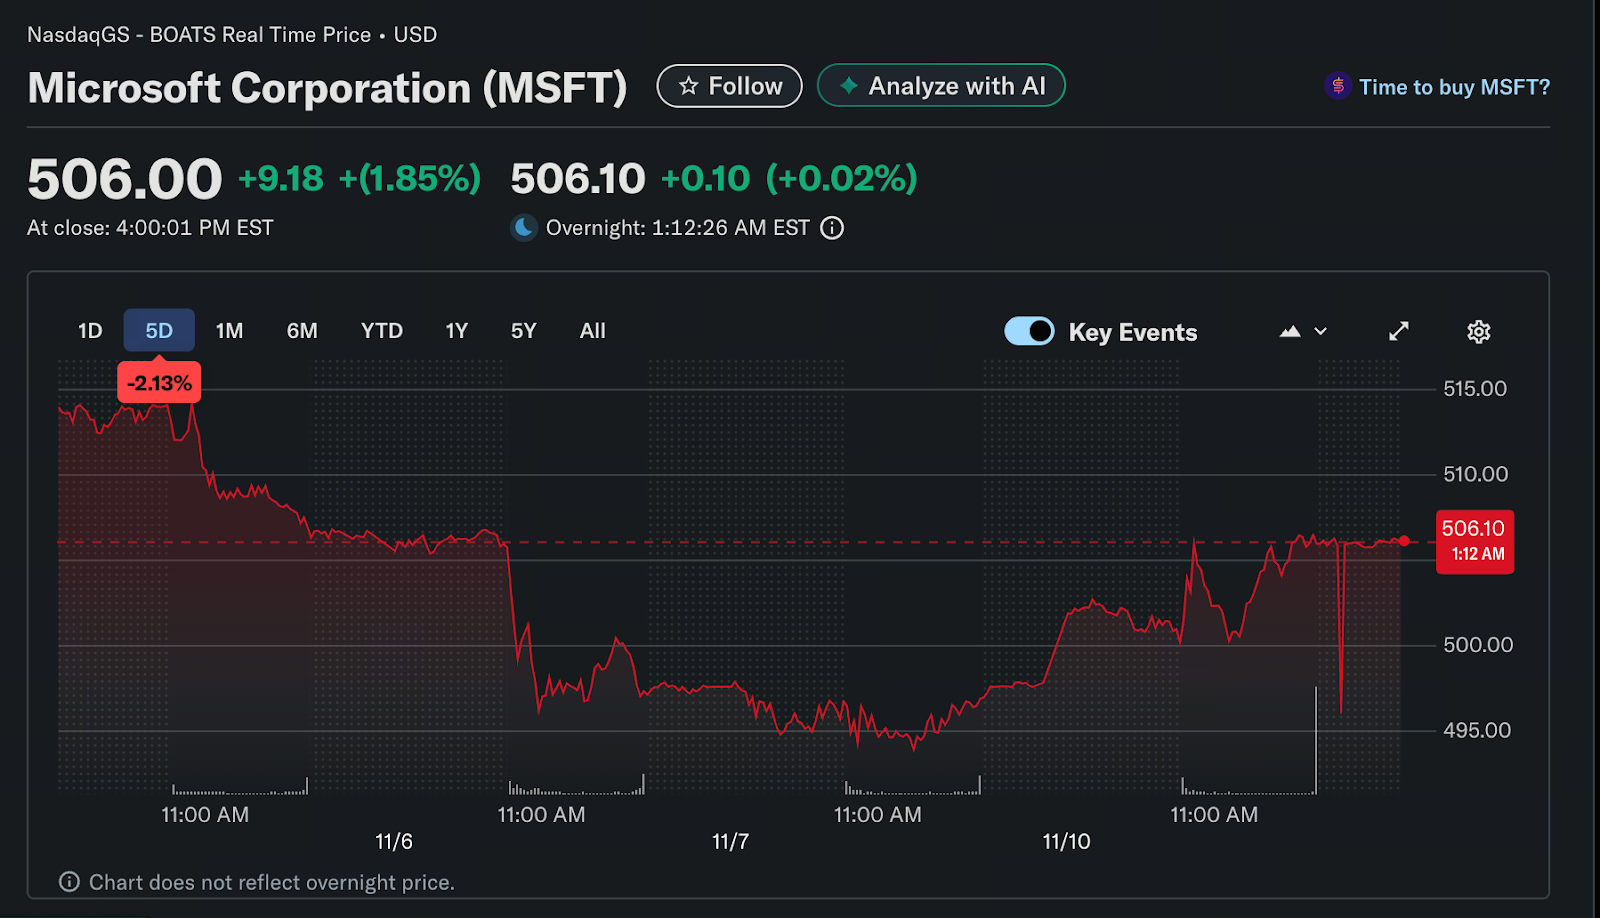Screen dimensions: 1600x918
Task: View the All time range
Action: (592, 331)
